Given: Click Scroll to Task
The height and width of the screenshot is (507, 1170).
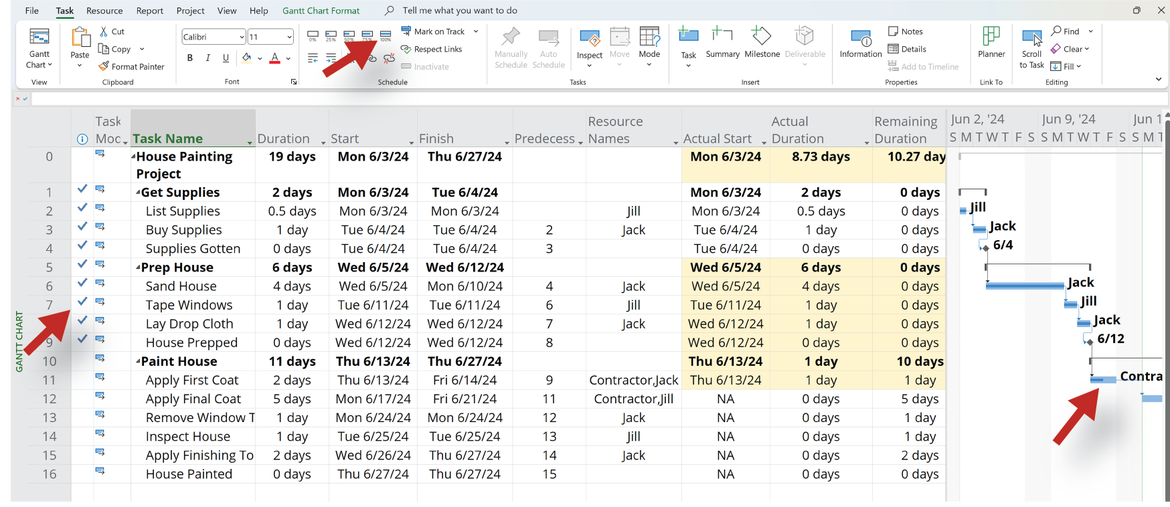Looking at the screenshot, I should coord(1032,49).
